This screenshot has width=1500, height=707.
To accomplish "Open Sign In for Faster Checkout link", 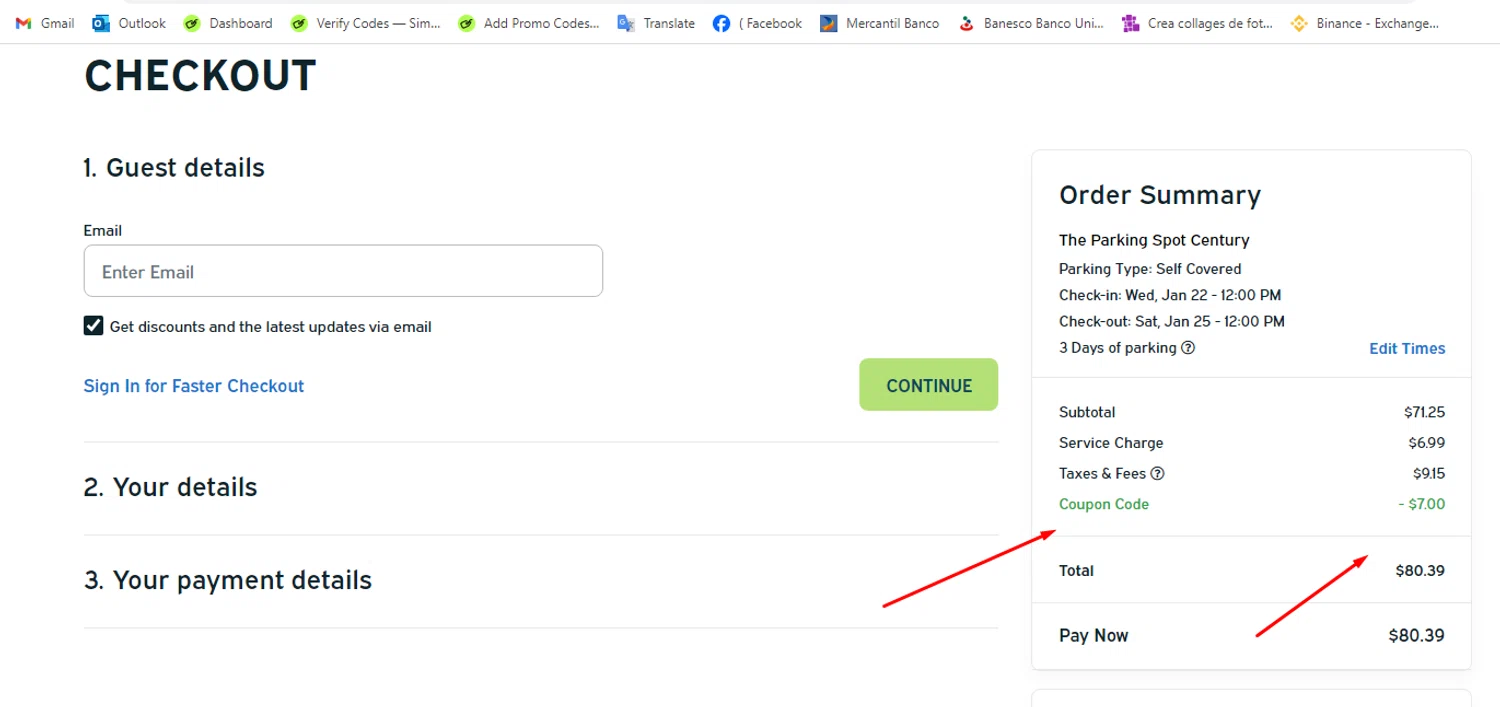I will [194, 386].
